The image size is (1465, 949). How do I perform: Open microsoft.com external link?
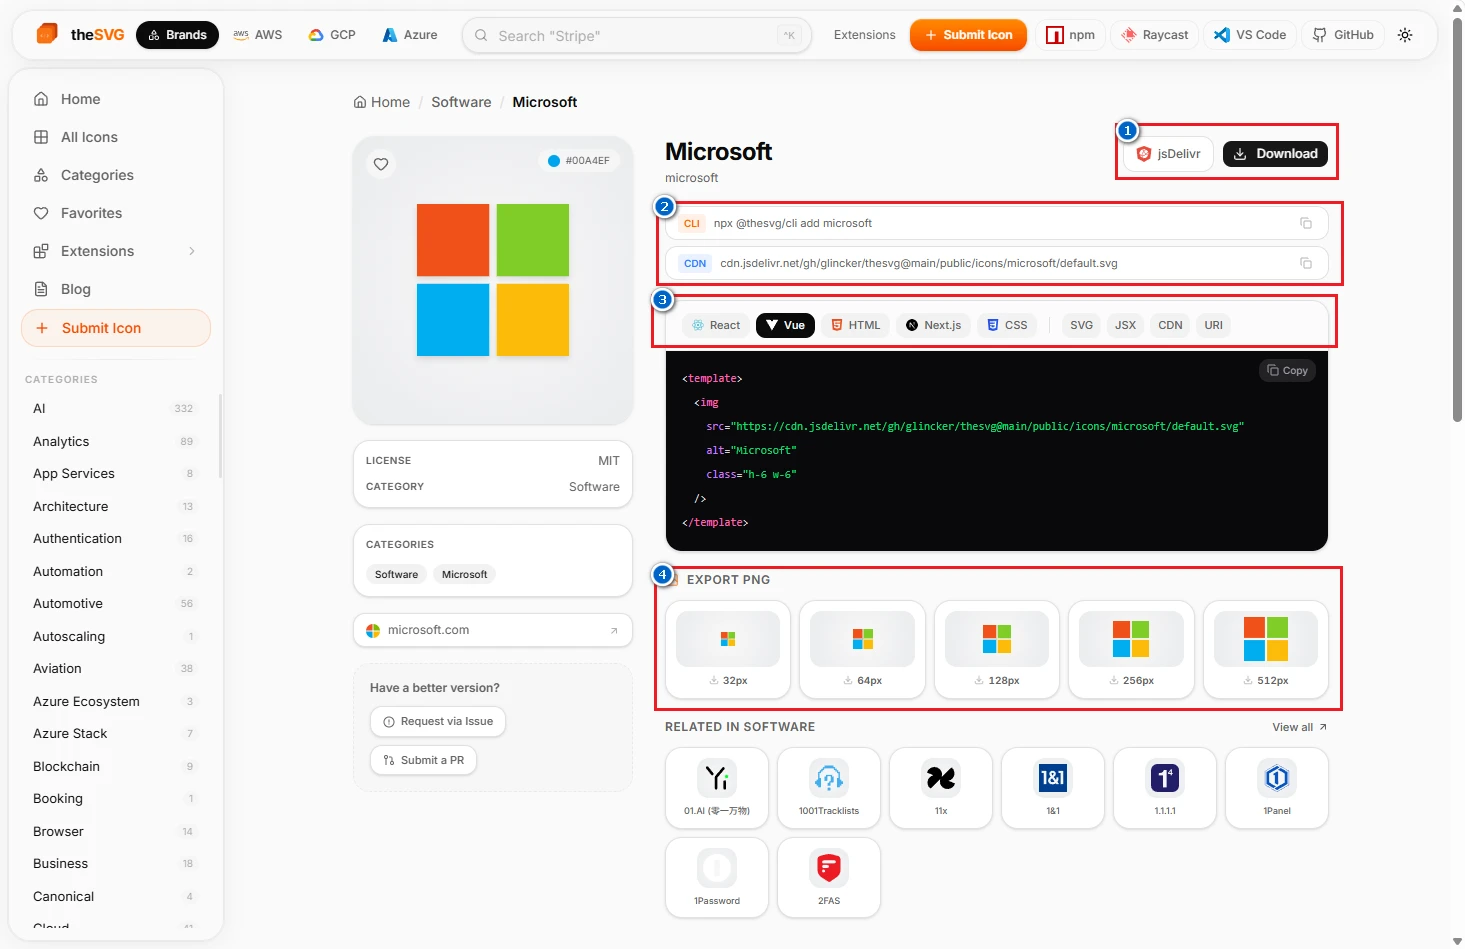493,630
